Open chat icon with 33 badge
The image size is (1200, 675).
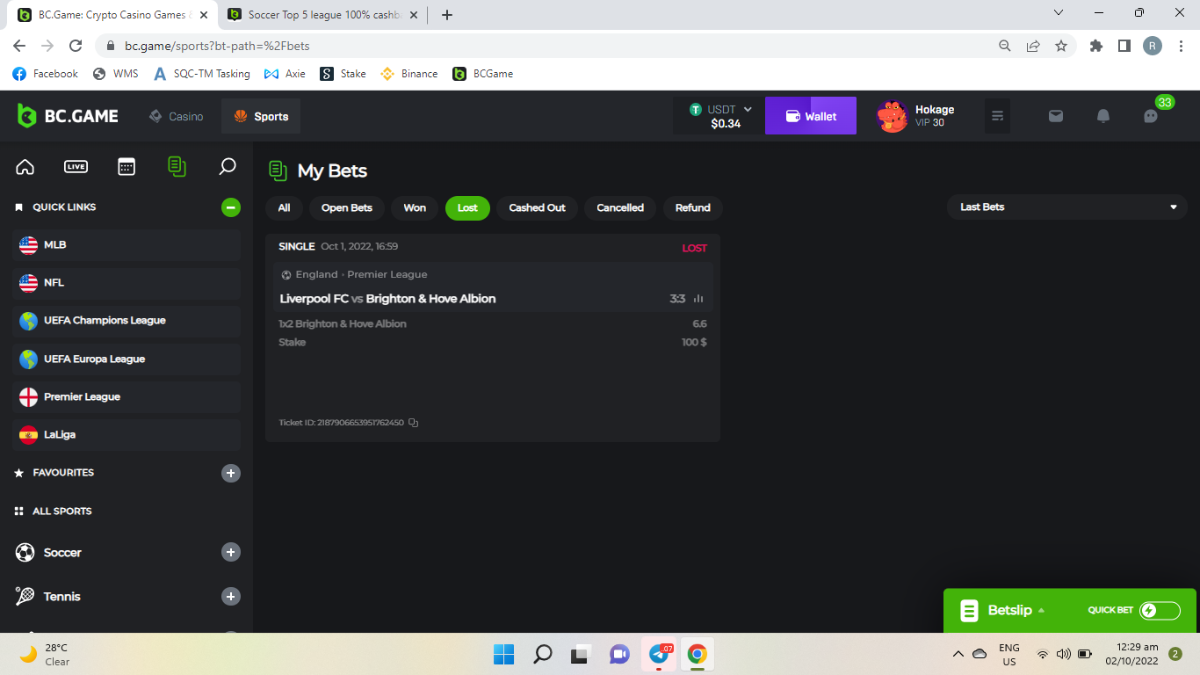point(1151,116)
